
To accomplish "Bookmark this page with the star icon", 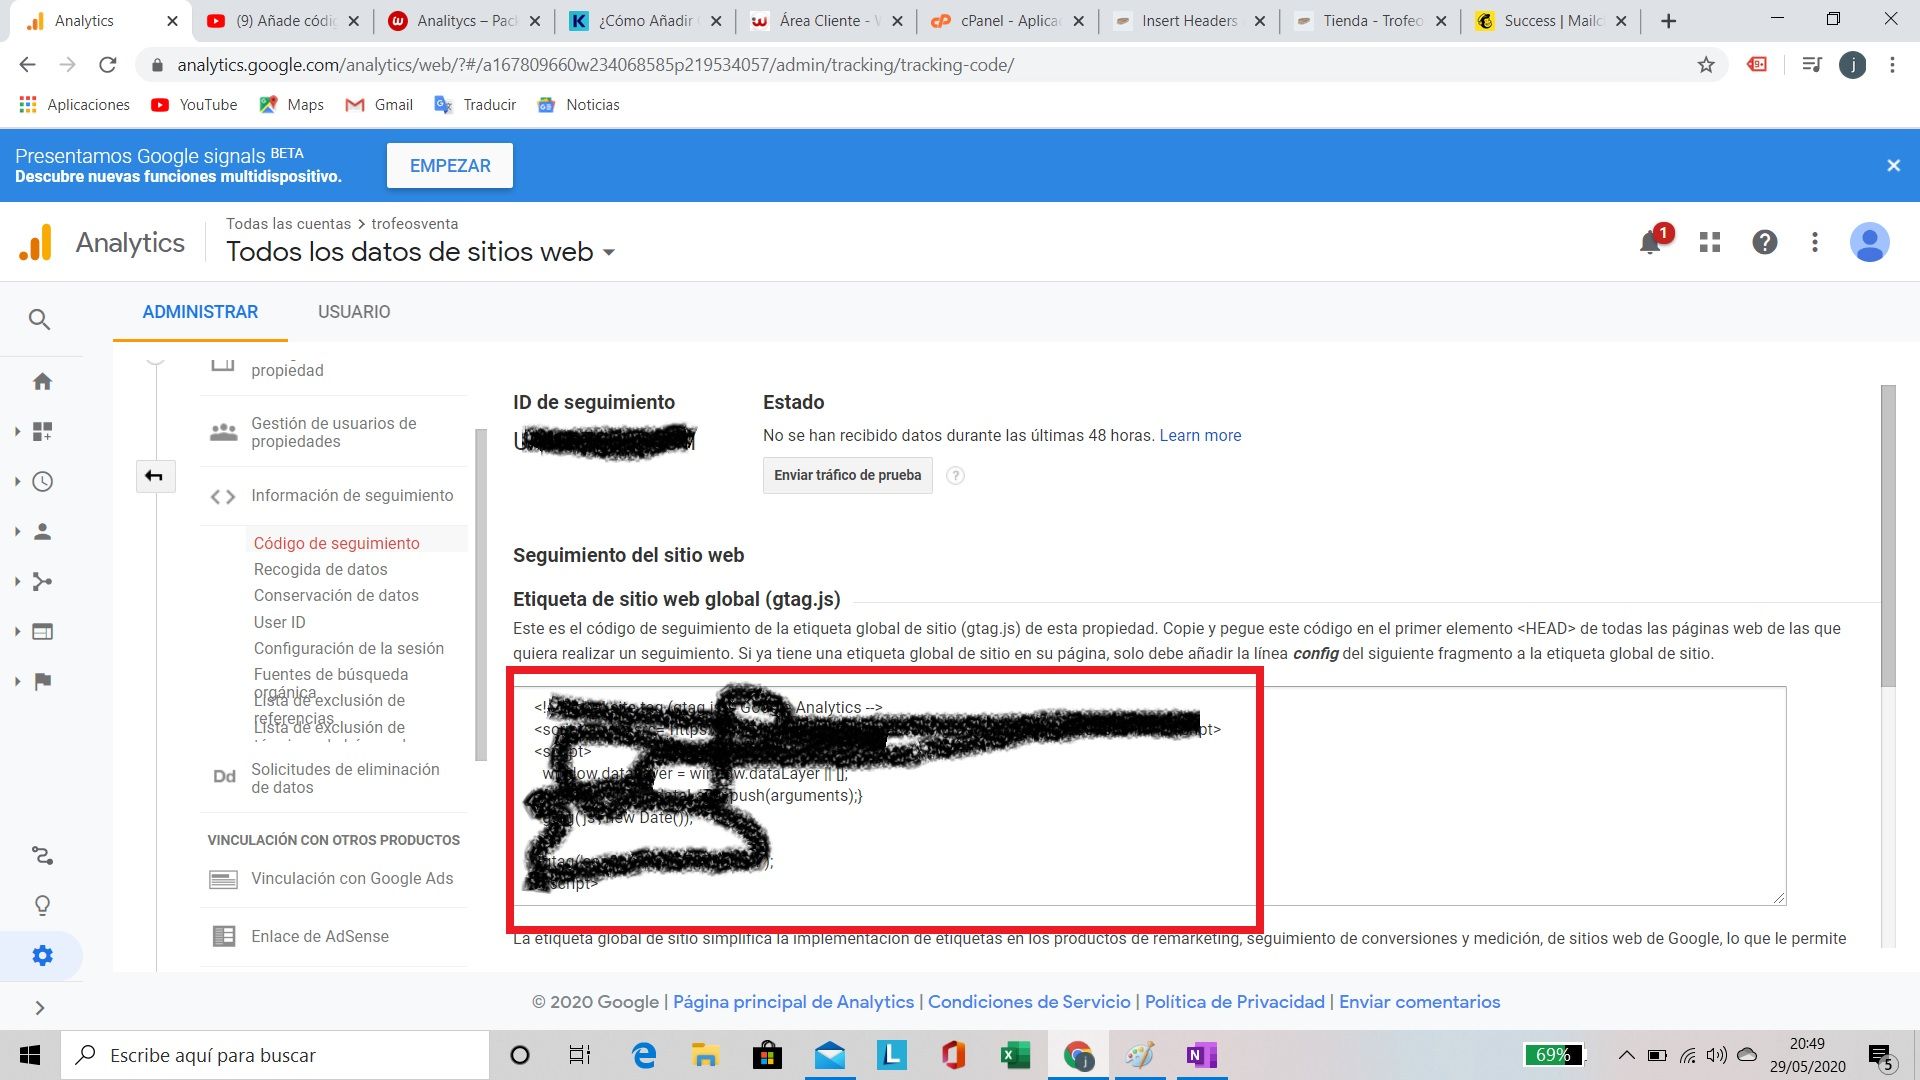I will pos(1706,65).
